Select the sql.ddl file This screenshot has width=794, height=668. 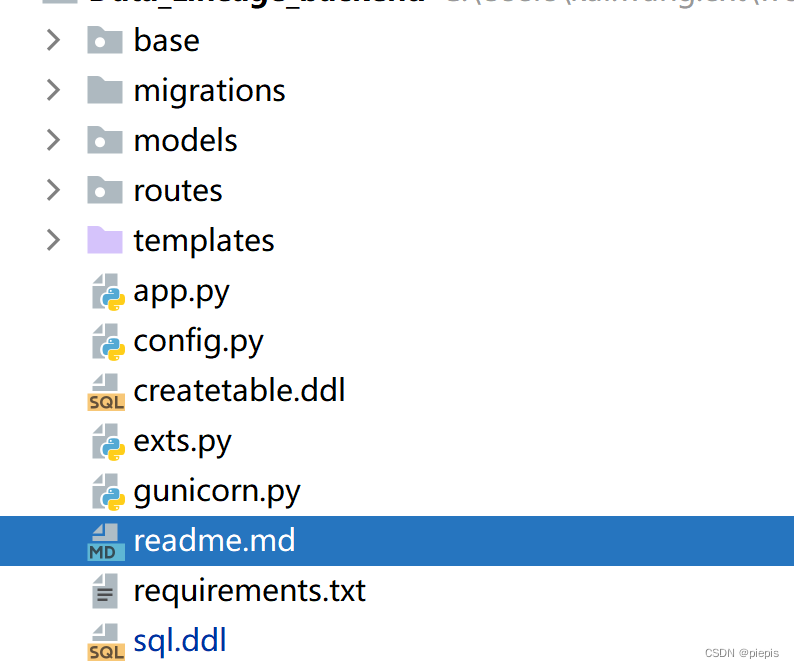pos(180,641)
